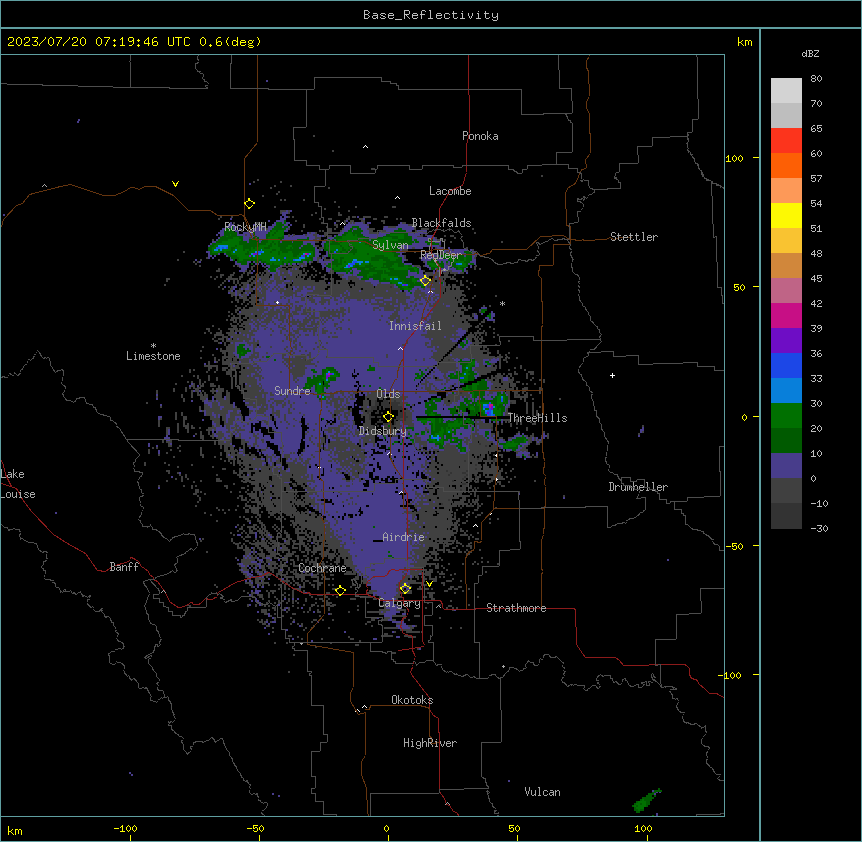Select the bright yellow swatch in dBZ legend
862x842 pixels.
point(786,215)
